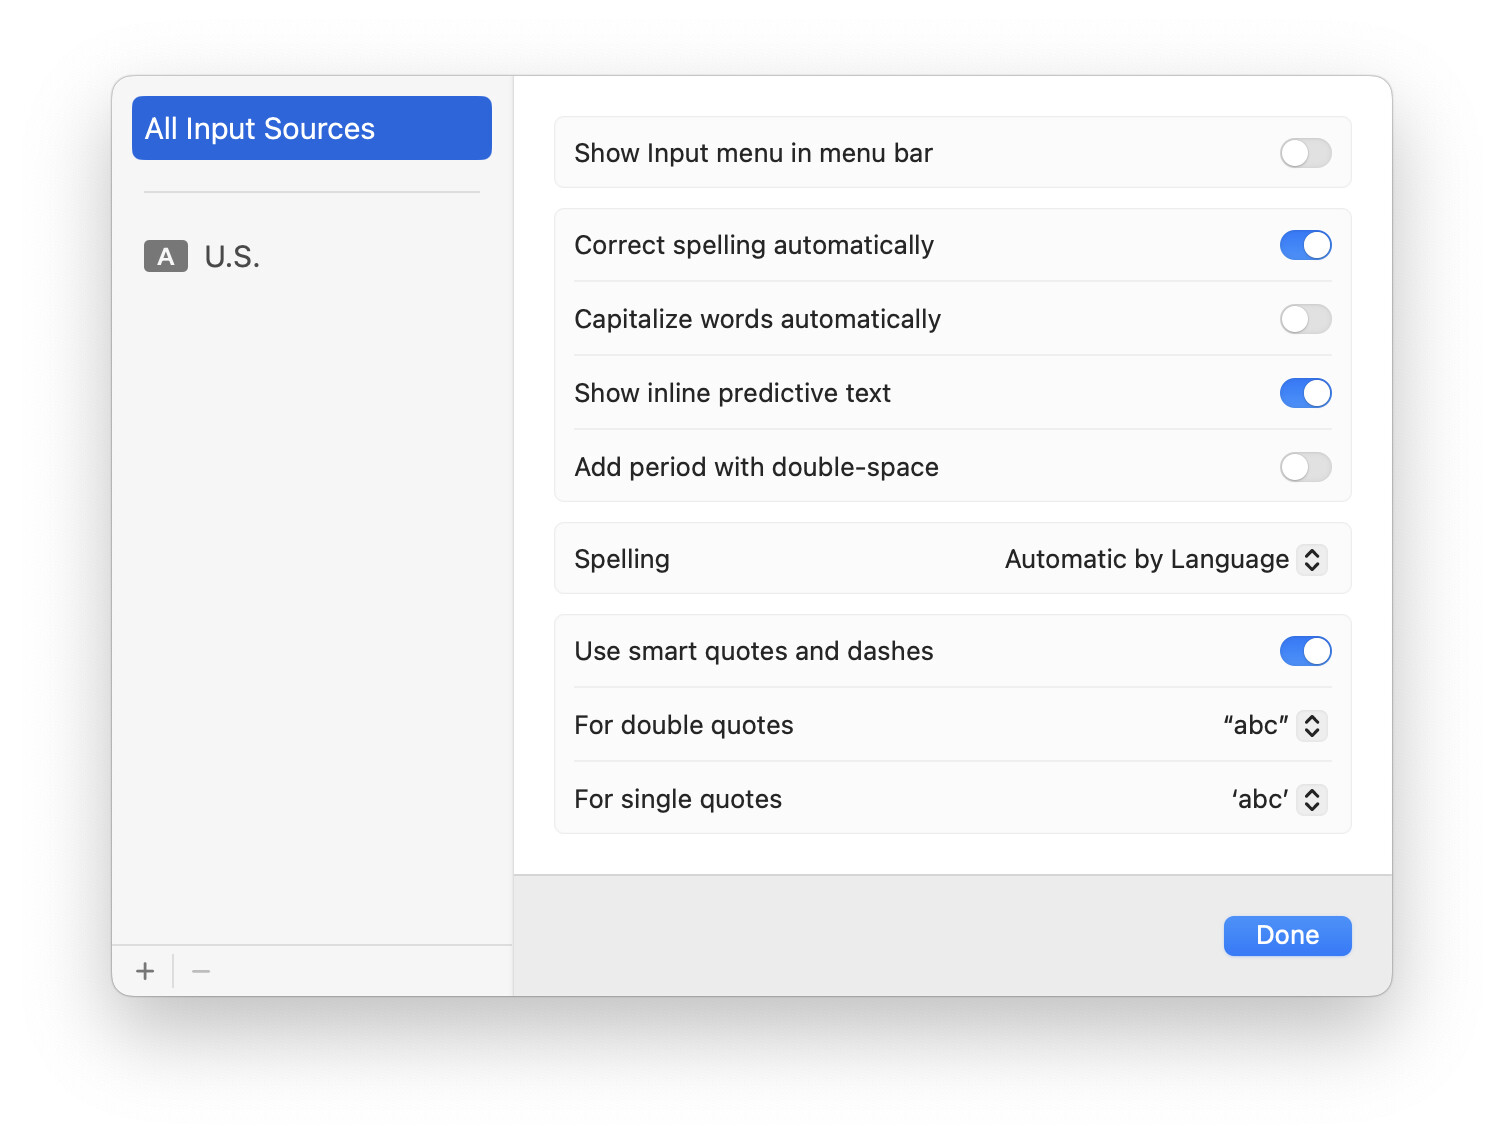Click the 'Show inline predictive text' label
Viewport: 1504px width, 1144px height.
[732, 393]
